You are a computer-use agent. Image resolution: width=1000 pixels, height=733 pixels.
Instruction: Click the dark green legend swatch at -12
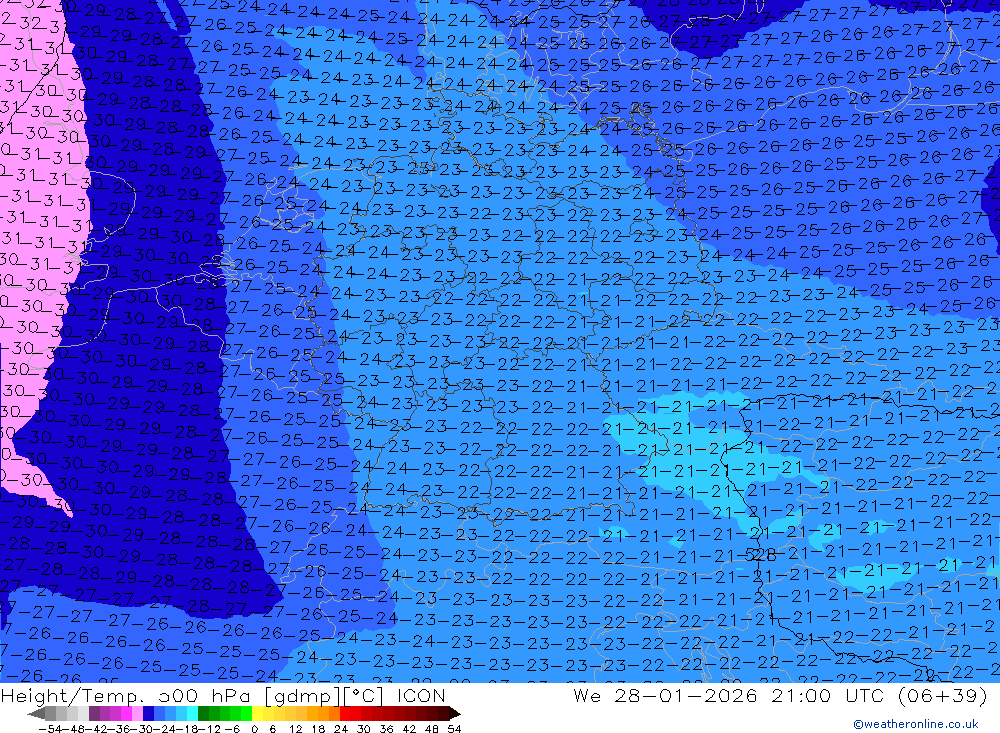pos(203,713)
